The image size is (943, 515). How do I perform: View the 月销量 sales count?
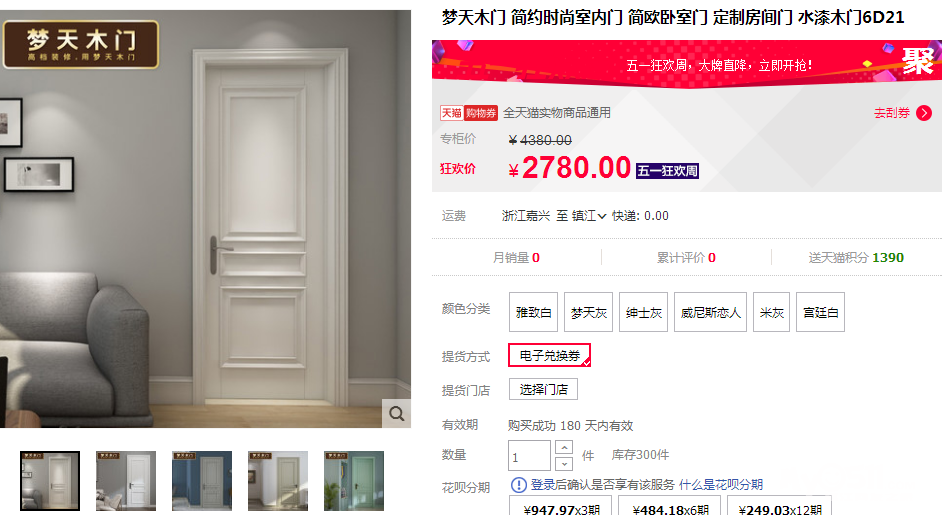(516, 258)
